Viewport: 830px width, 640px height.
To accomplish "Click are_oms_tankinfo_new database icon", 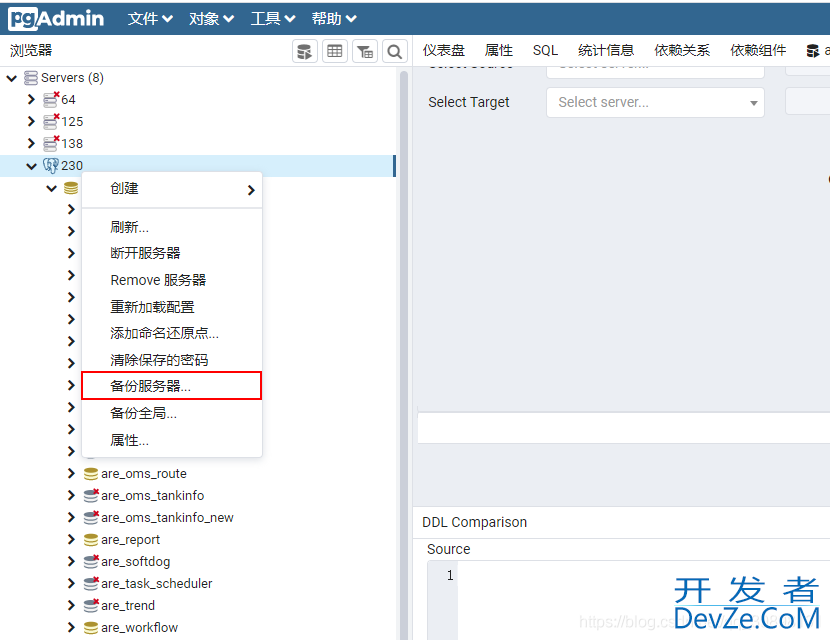I will coord(91,518).
